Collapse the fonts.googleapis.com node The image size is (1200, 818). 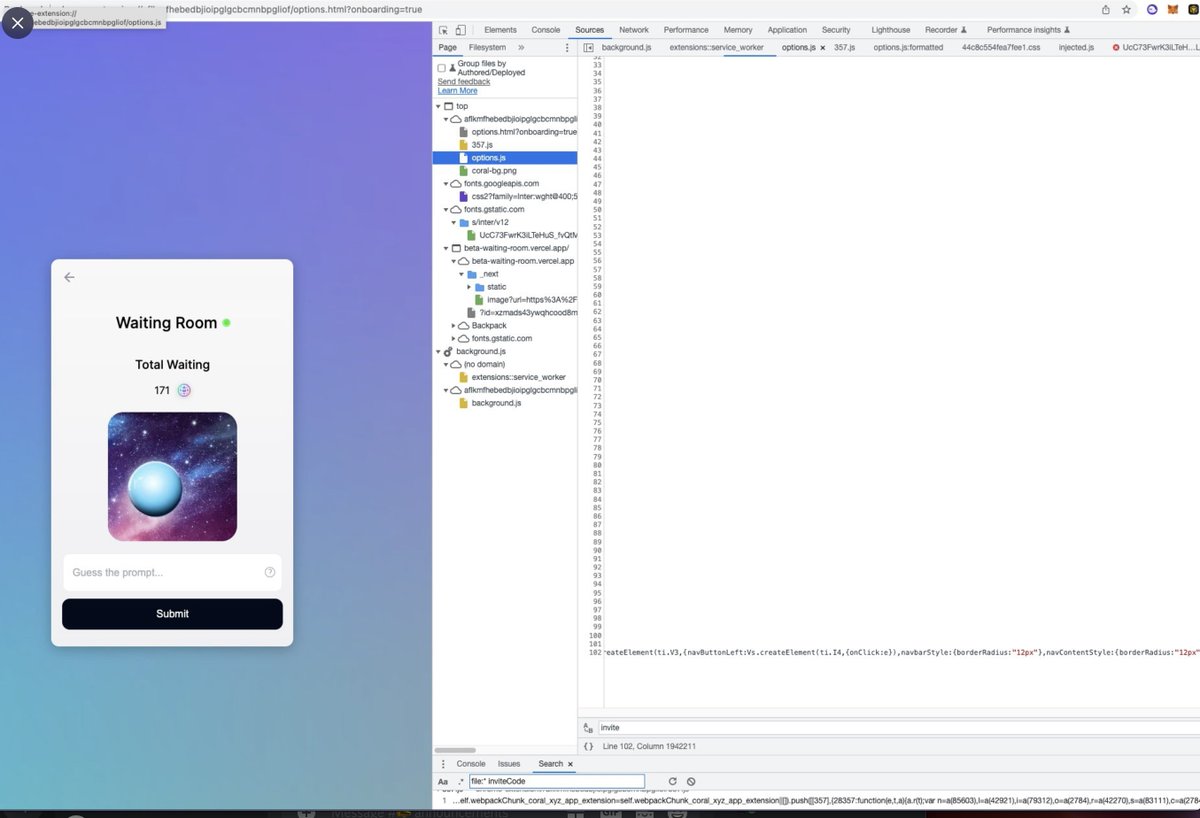[446, 184]
